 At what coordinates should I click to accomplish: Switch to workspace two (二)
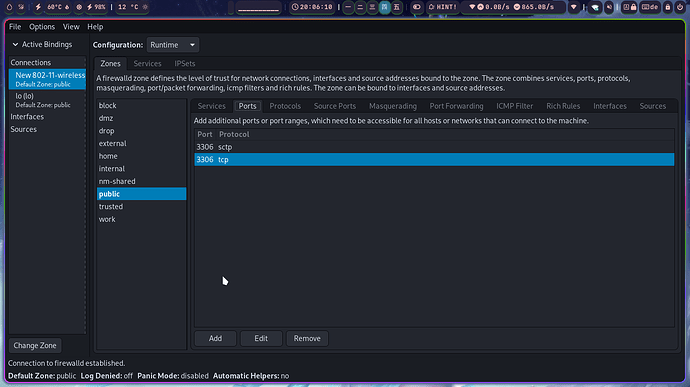[x=360, y=7]
